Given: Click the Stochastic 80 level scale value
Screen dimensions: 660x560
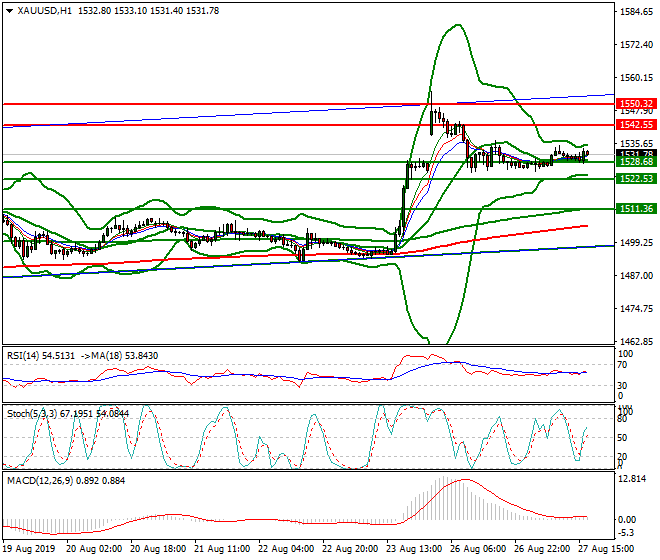Looking at the screenshot, I should click(x=622, y=419).
